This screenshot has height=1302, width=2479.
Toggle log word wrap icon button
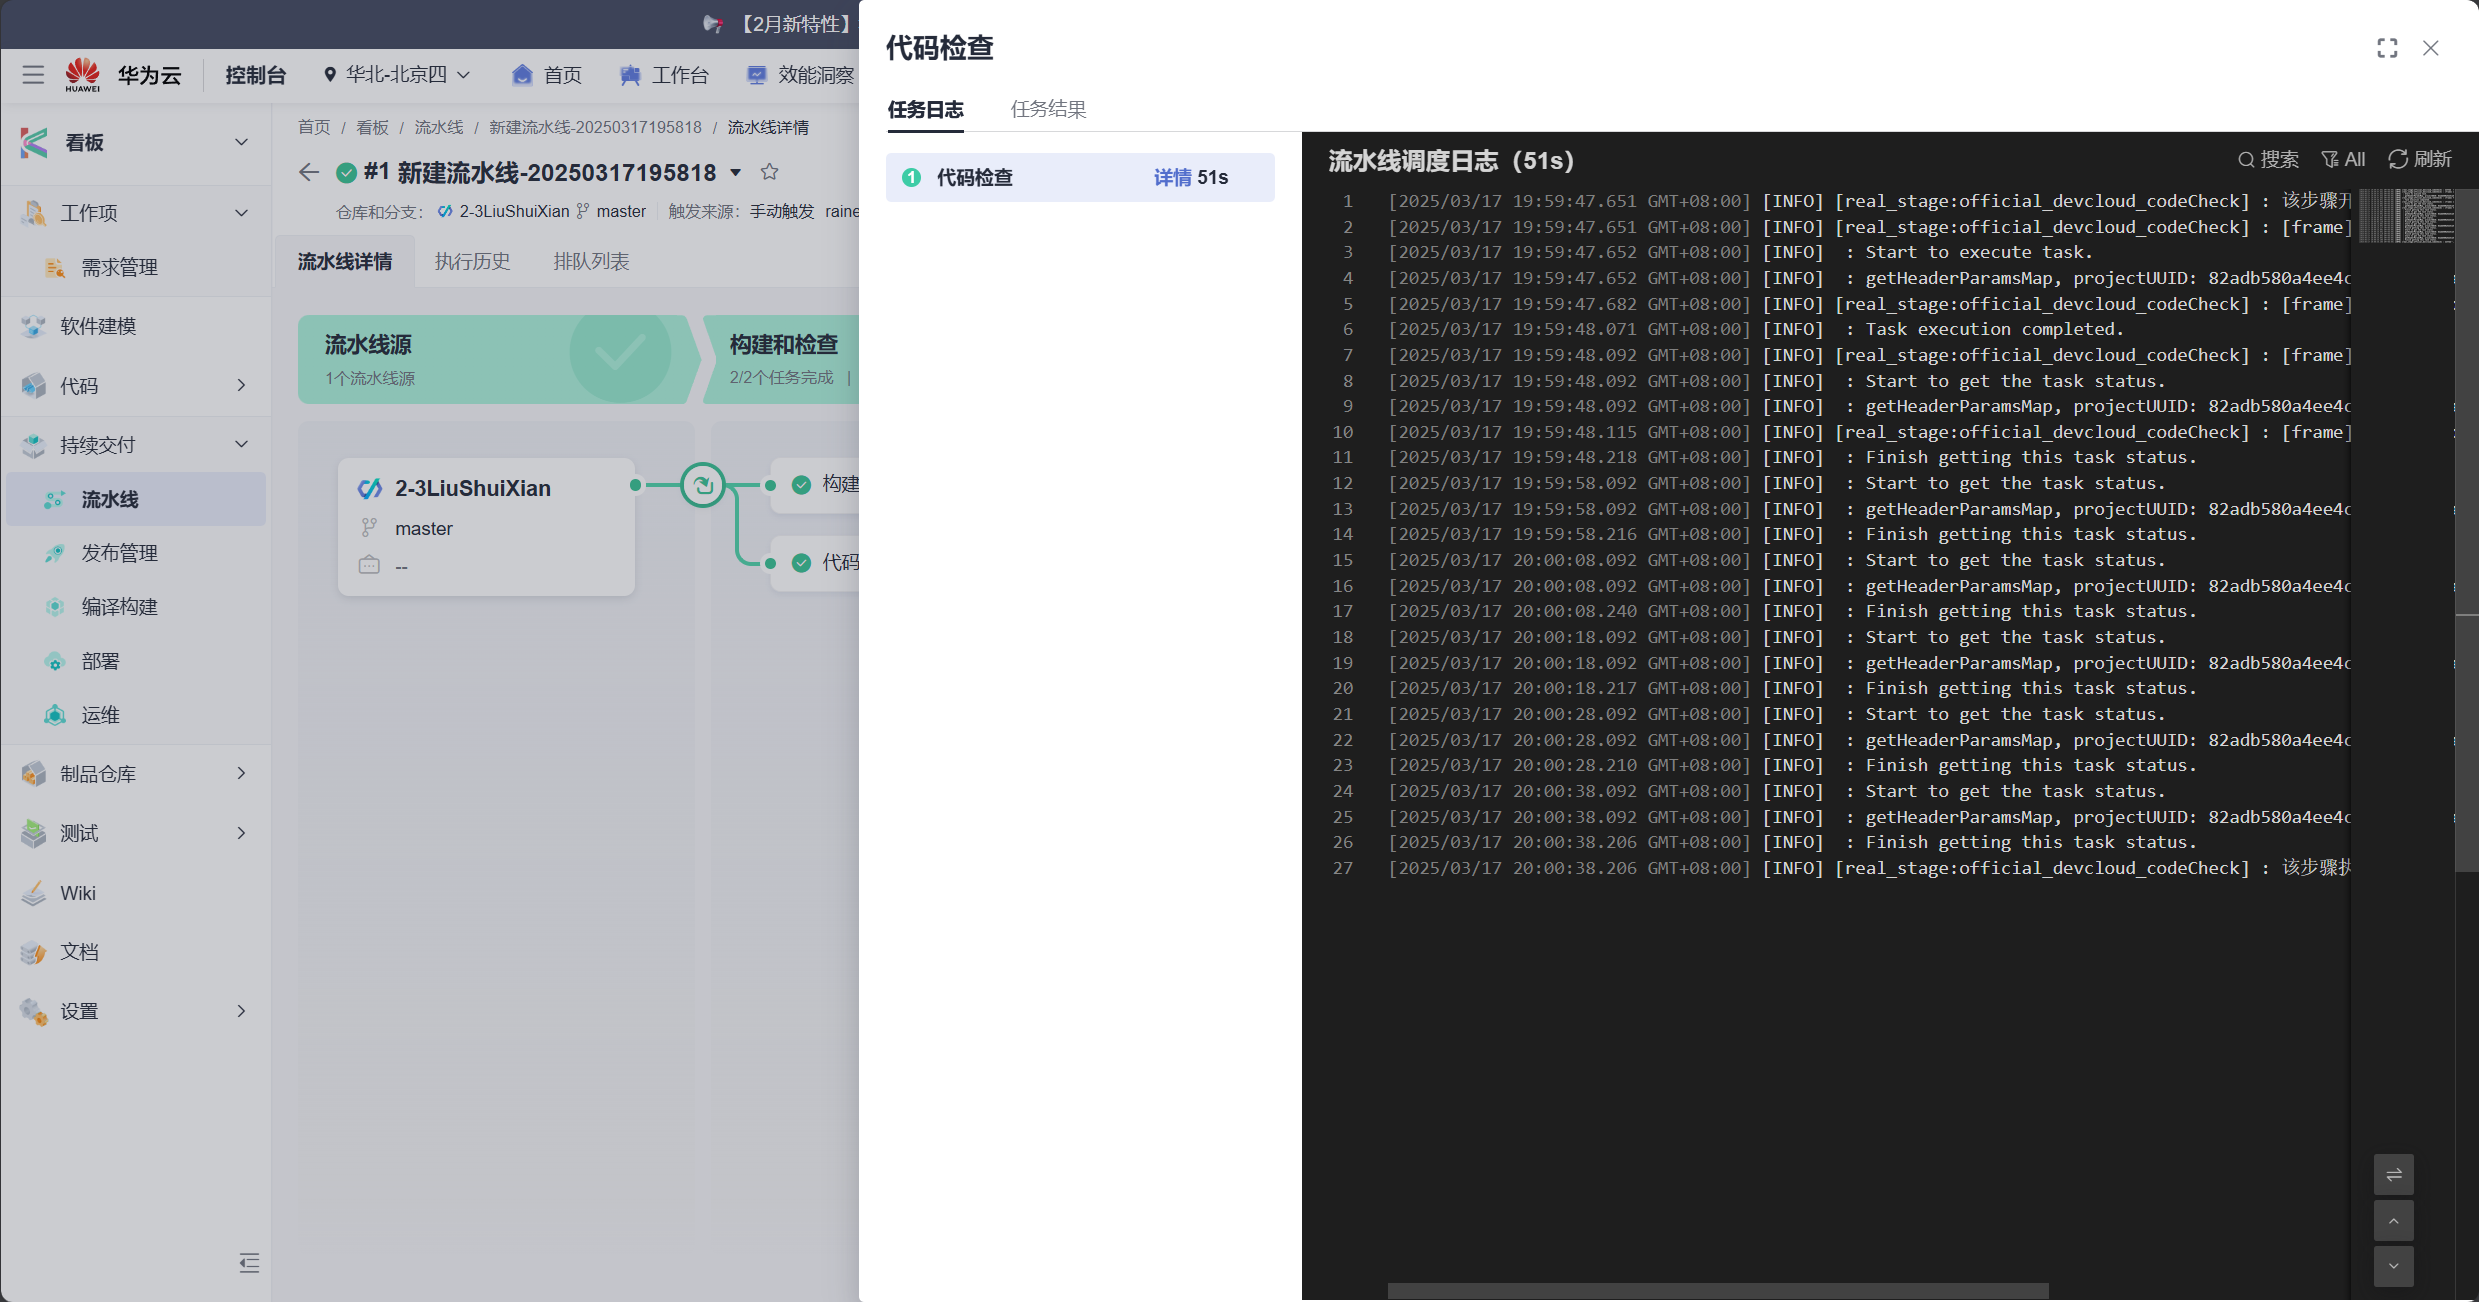tap(2393, 1174)
